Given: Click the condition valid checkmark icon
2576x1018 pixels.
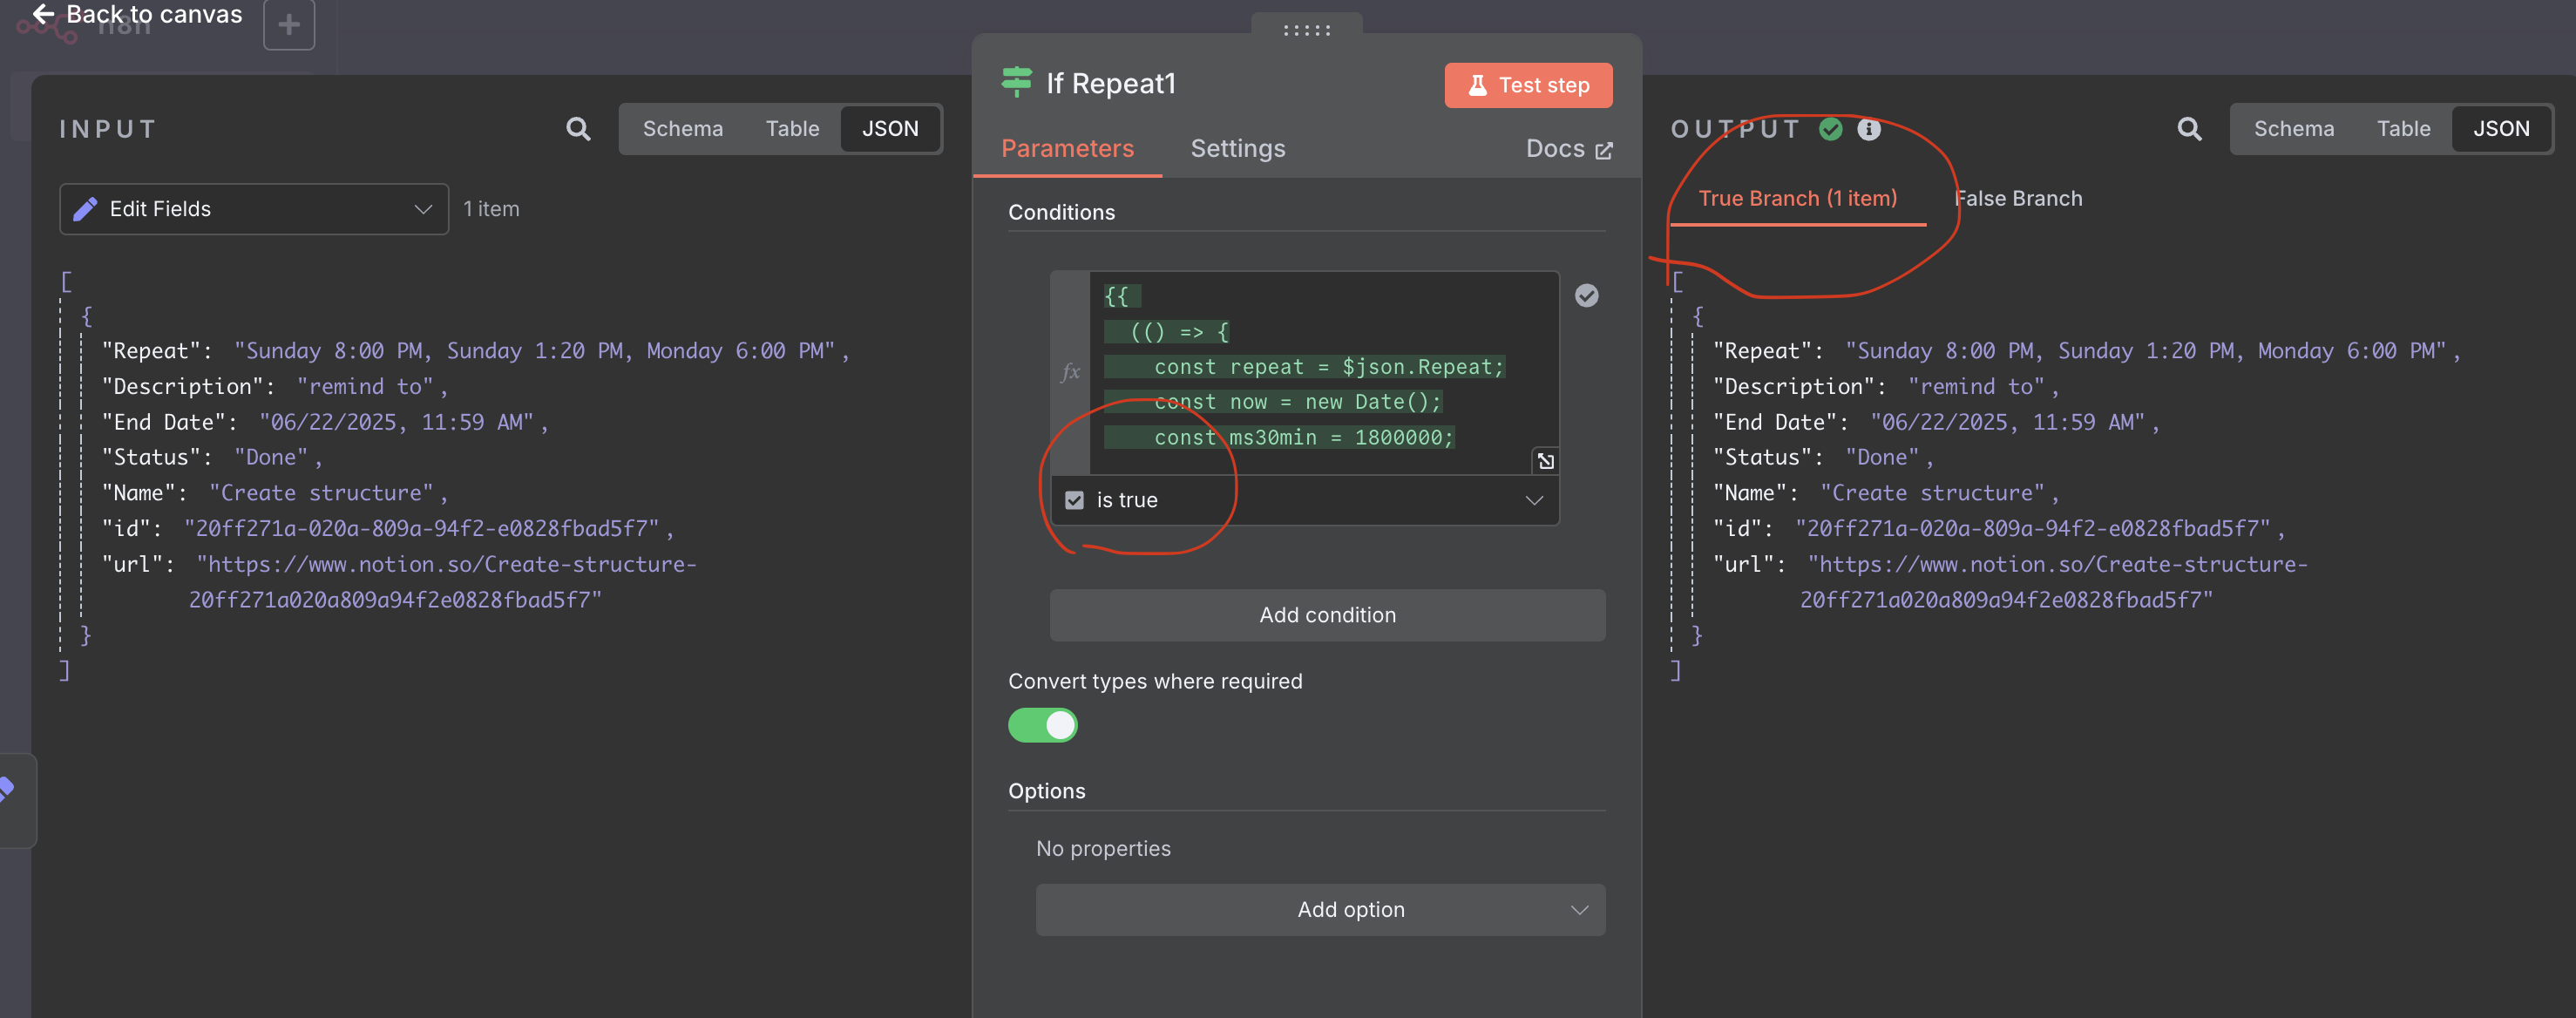Looking at the screenshot, I should point(1586,295).
